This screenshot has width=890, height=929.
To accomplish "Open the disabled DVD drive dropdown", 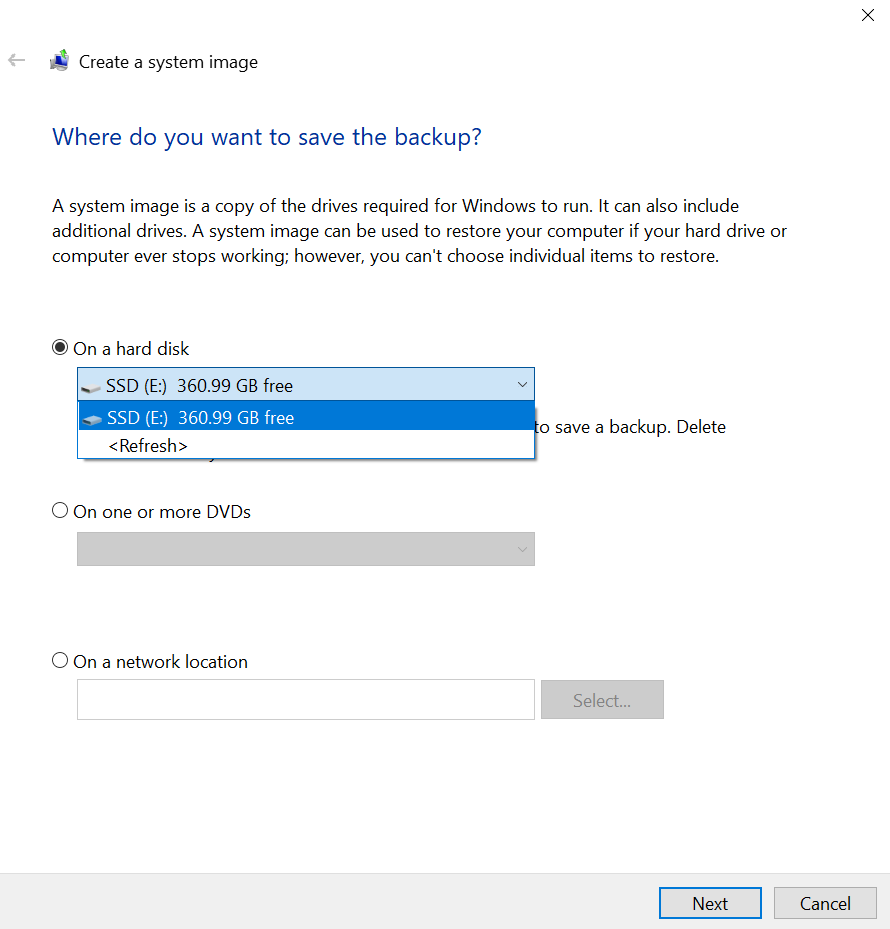I will point(306,549).
